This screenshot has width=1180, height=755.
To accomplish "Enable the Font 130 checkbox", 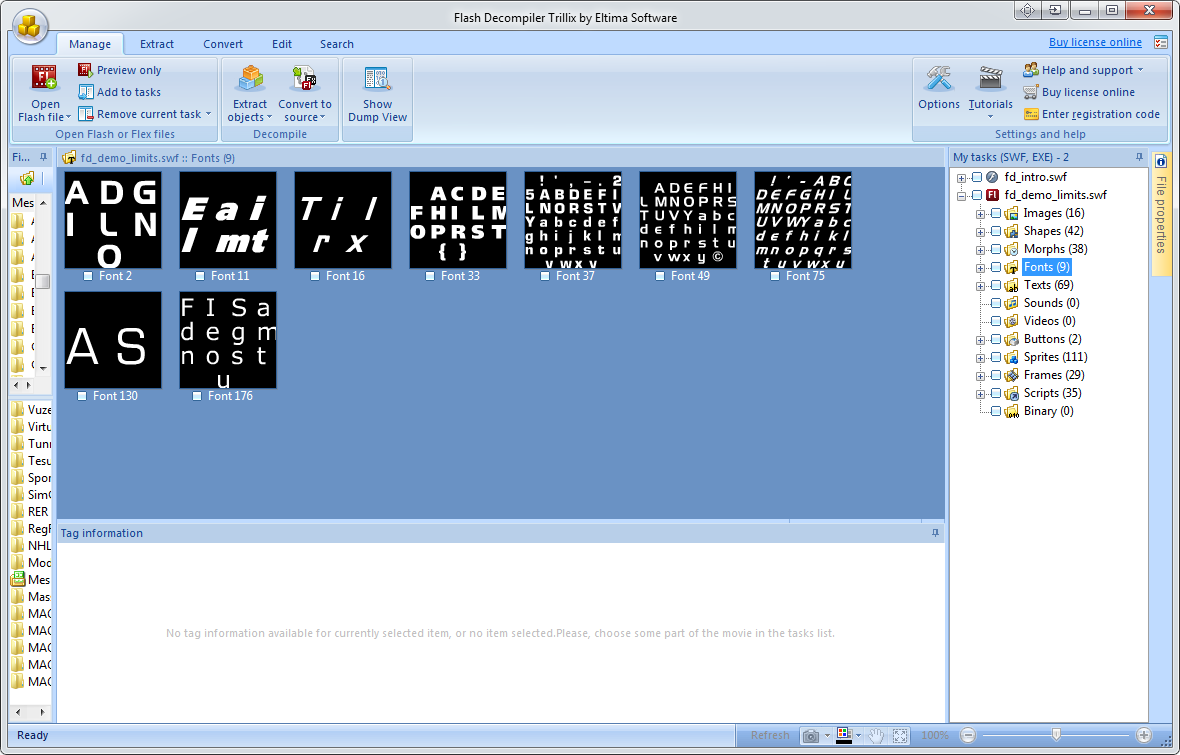I will (x=82, y=396).
